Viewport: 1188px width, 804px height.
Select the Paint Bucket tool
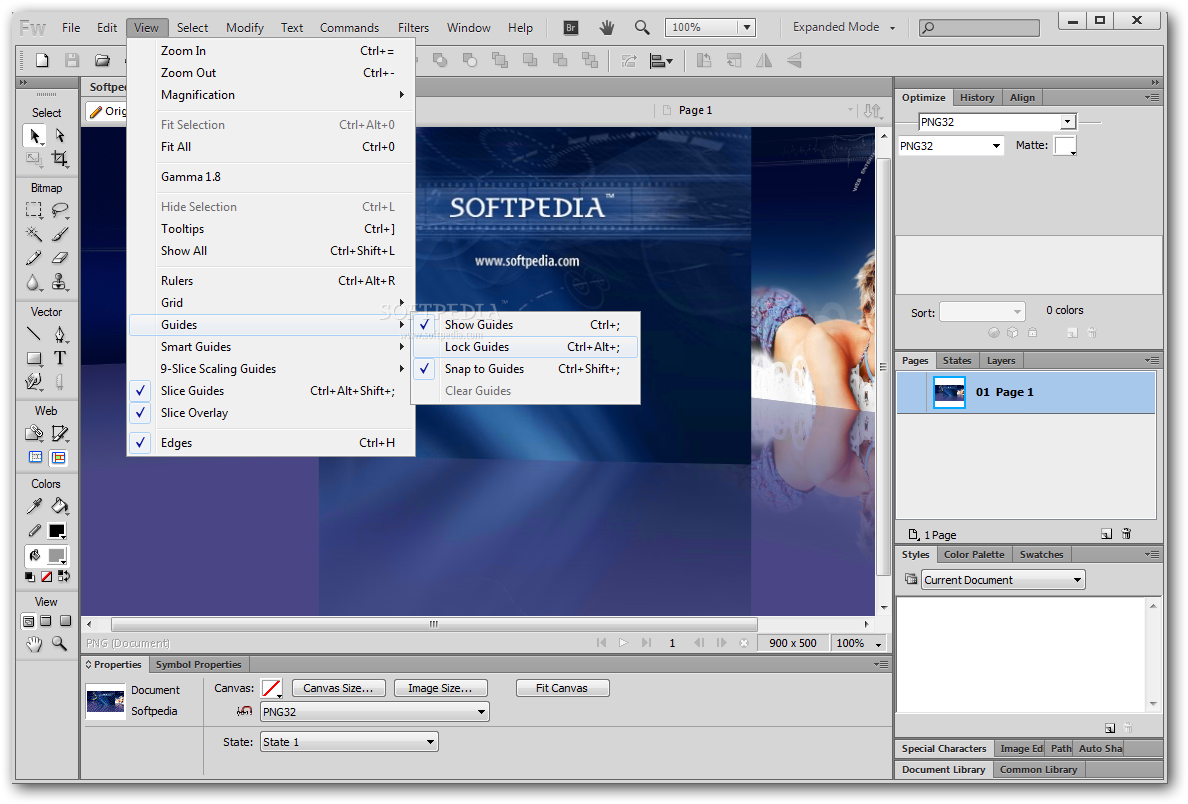(60, 505)
